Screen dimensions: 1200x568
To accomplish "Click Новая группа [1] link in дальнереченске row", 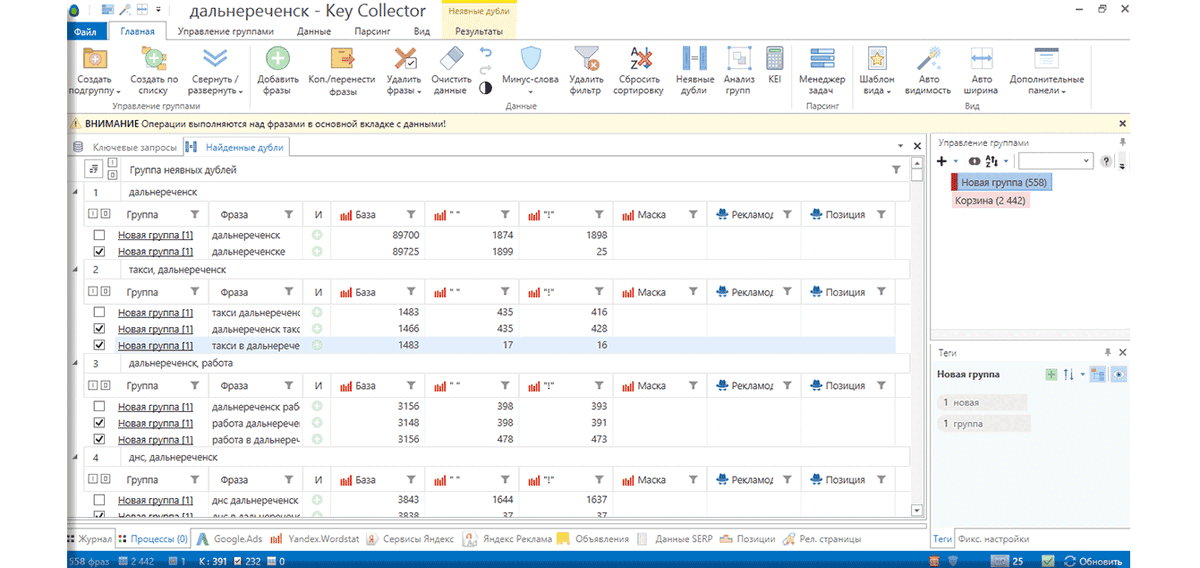I will 155,252.
